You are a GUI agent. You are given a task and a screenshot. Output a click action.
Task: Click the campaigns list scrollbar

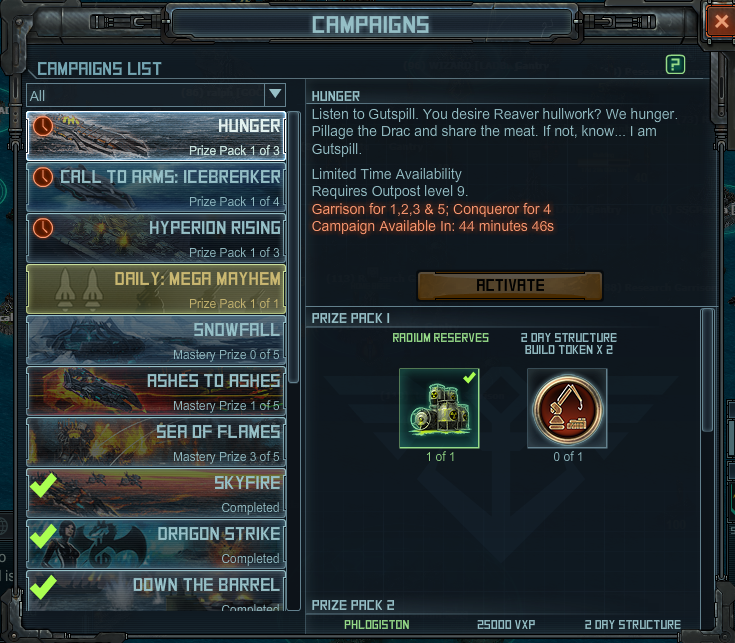[294, 247]
